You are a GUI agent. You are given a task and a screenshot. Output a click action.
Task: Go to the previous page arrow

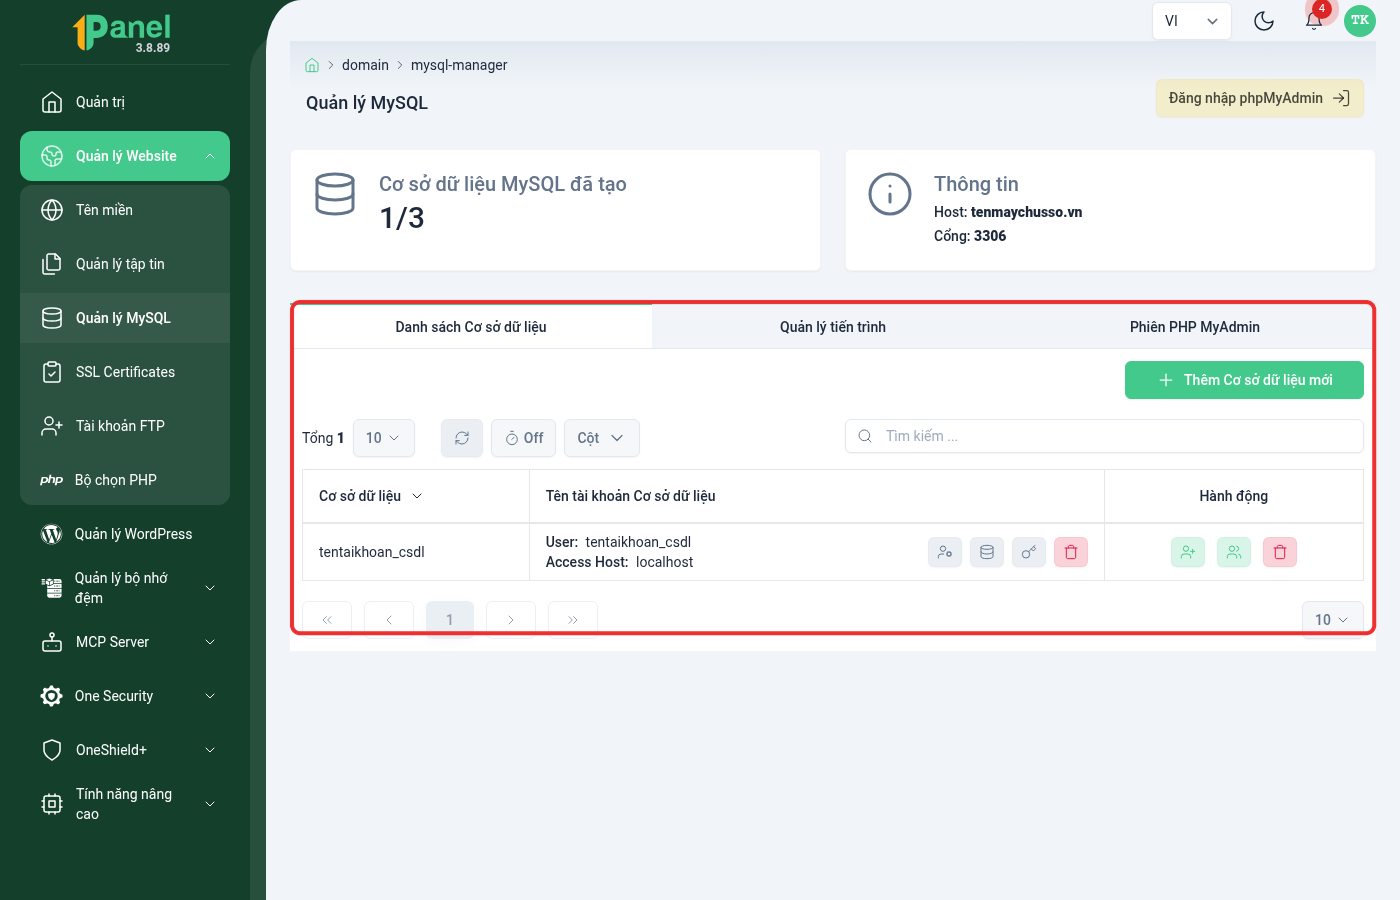pyautogui.click(x=389, y=620)
